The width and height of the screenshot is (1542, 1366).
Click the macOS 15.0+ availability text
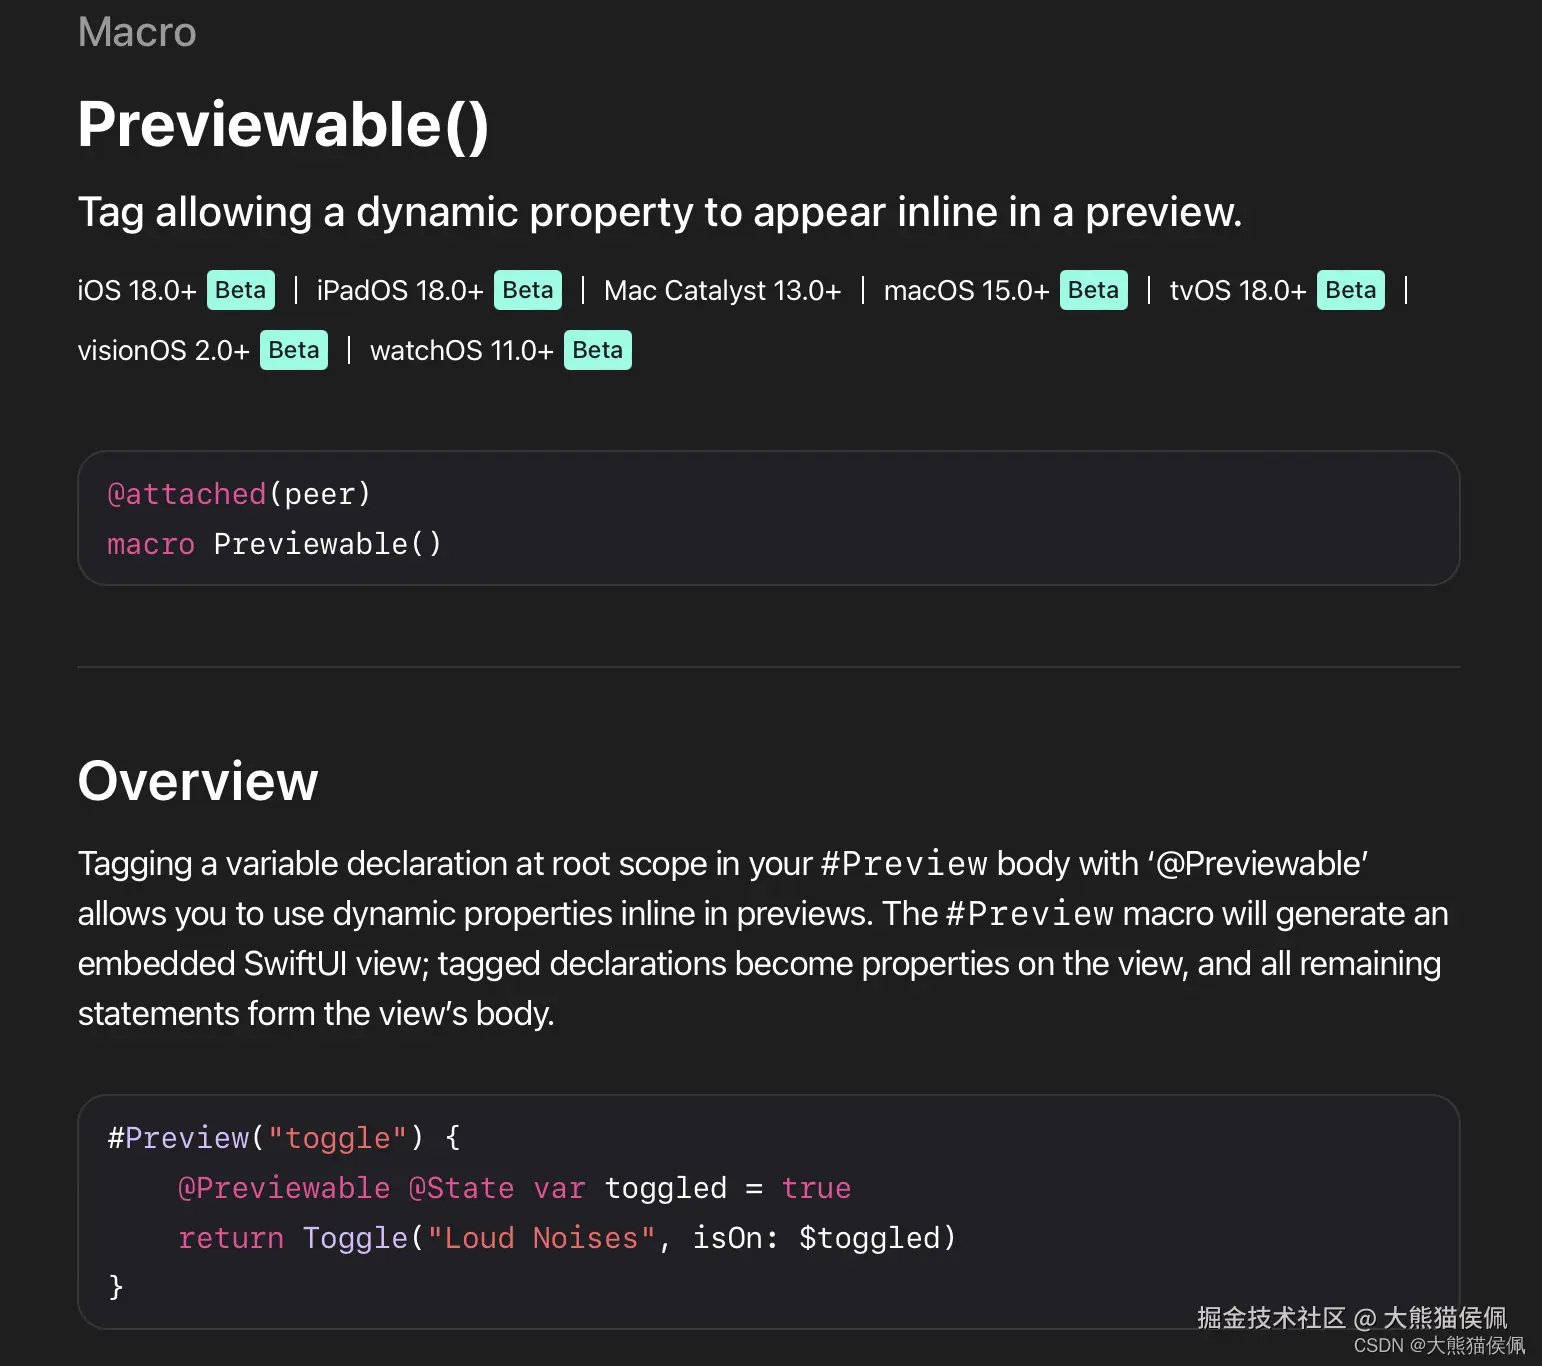(966, 291)
